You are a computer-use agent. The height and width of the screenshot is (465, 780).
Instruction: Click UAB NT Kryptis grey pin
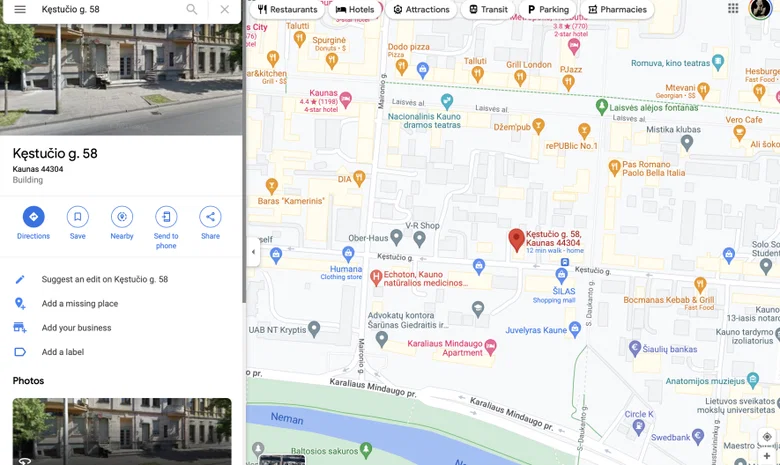click(x=314, y=329)
